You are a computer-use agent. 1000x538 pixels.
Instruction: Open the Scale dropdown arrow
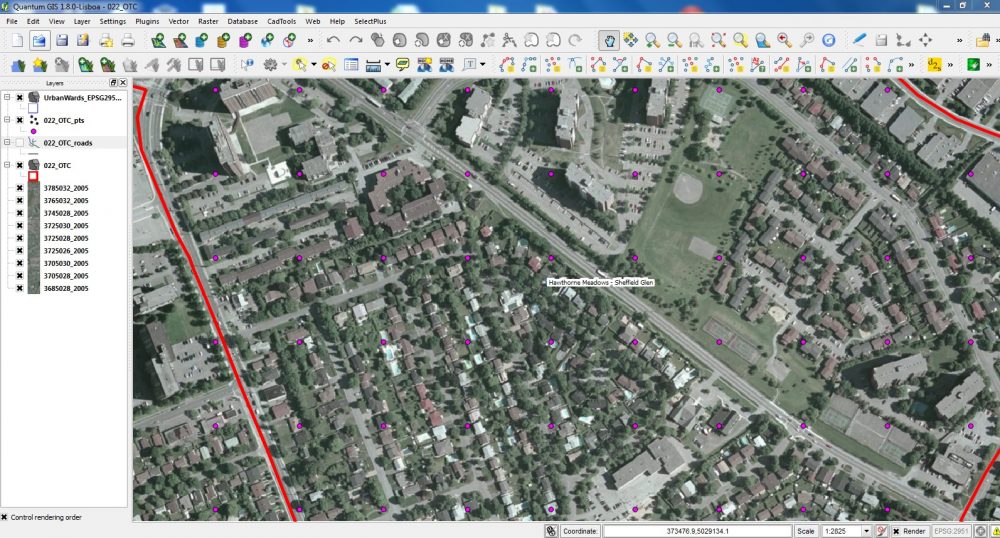[866, 531]
